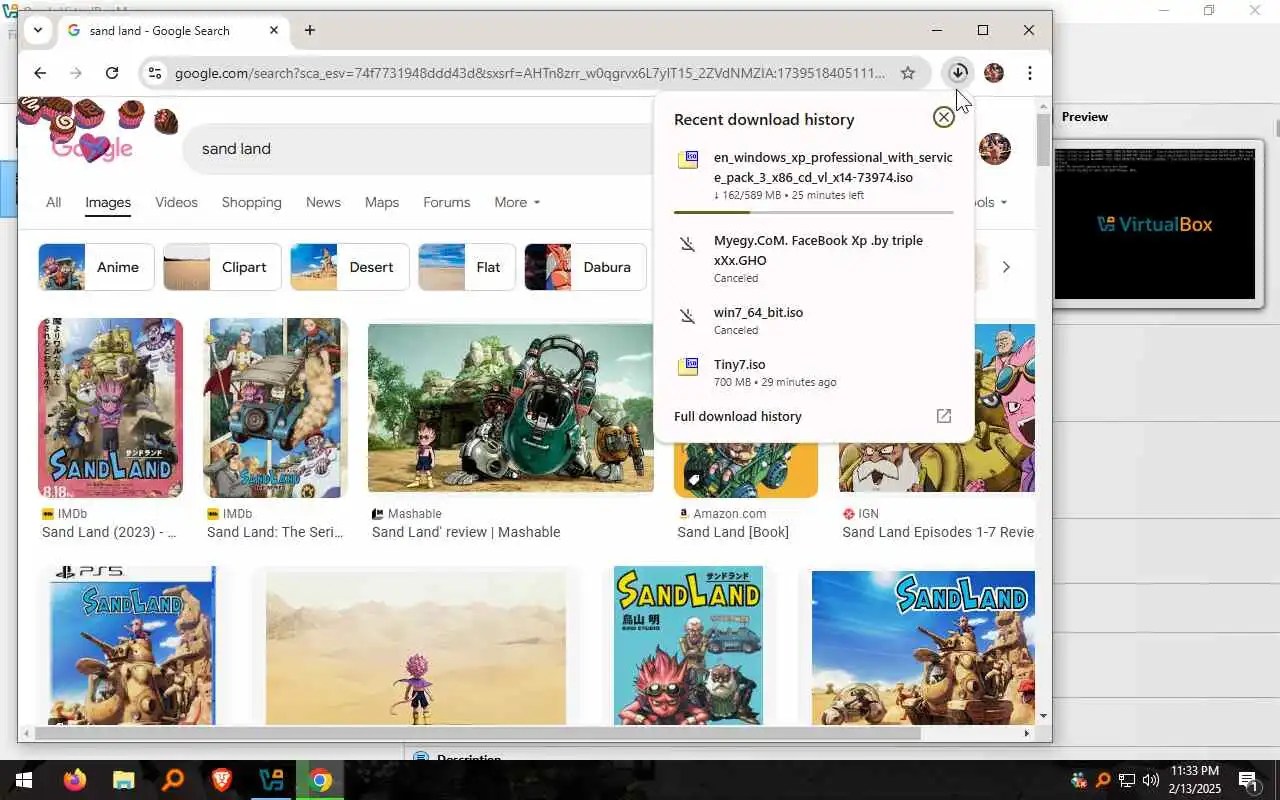1280x800 pixels.
Task: Switch to Maps tab
Action: click(382, 202)
